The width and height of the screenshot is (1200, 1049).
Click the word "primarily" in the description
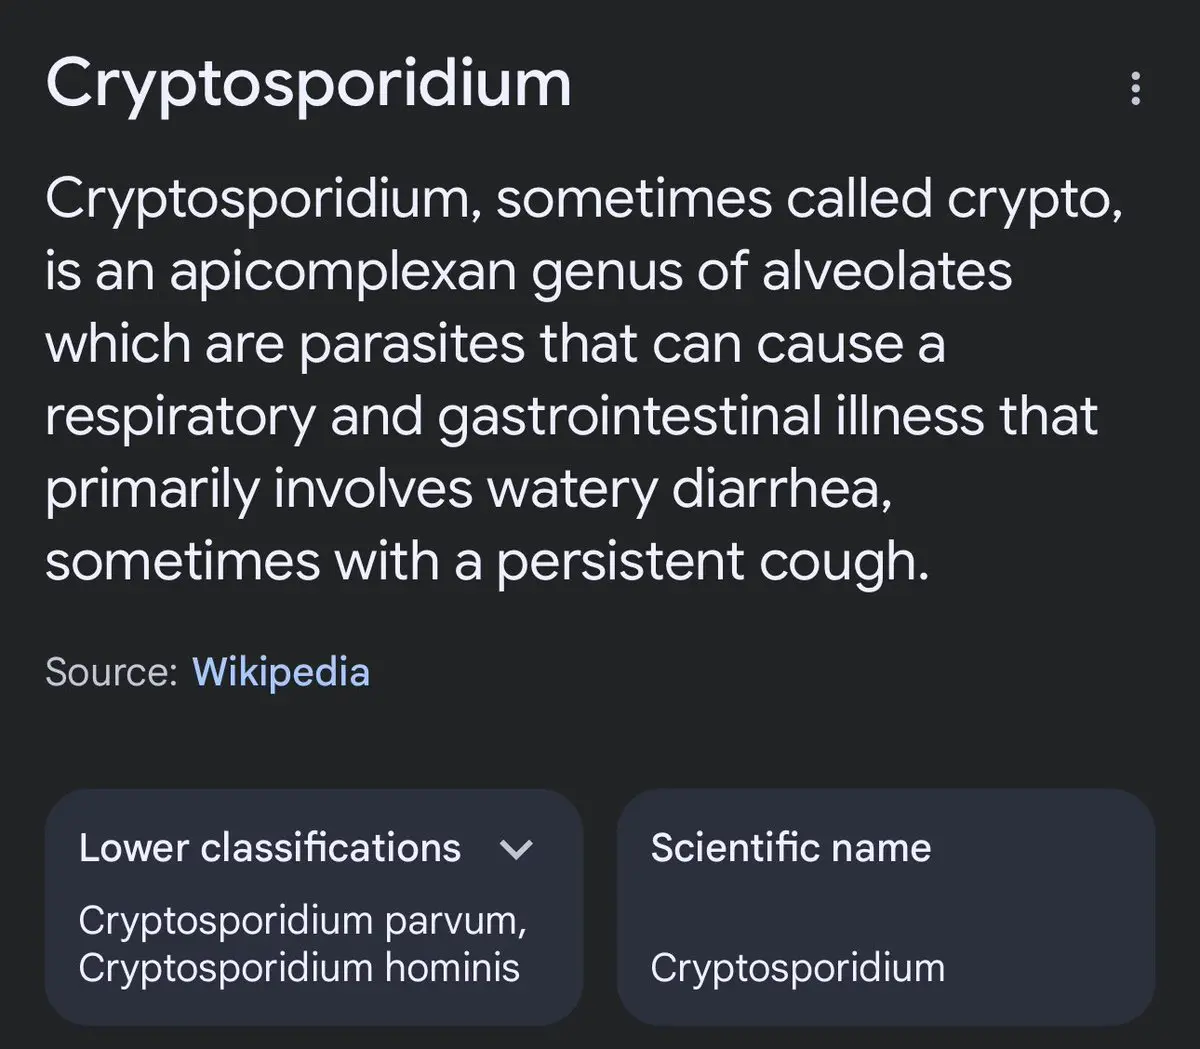click(152, 490)
